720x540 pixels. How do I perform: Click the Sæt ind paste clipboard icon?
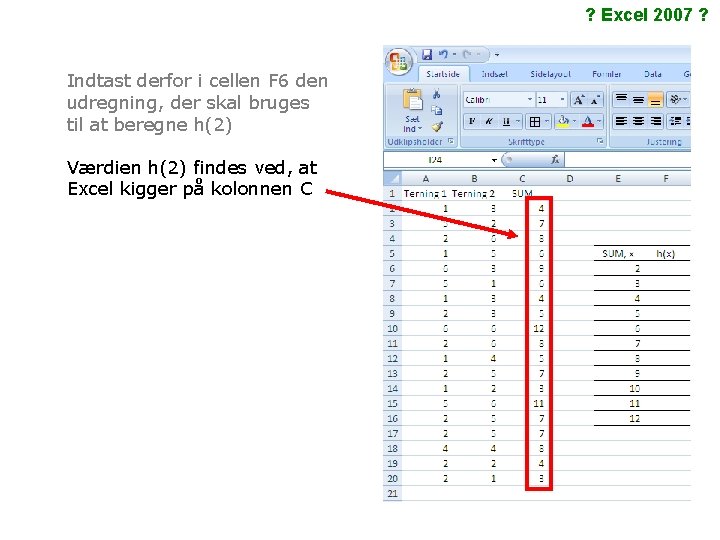tap(412, 100)
